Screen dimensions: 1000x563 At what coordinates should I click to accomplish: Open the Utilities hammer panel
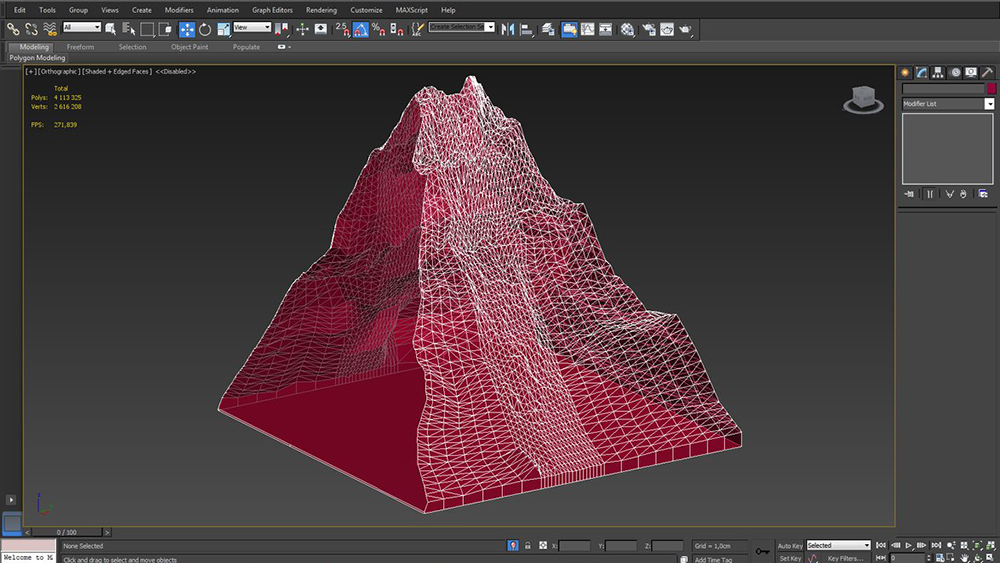point(987,73)
